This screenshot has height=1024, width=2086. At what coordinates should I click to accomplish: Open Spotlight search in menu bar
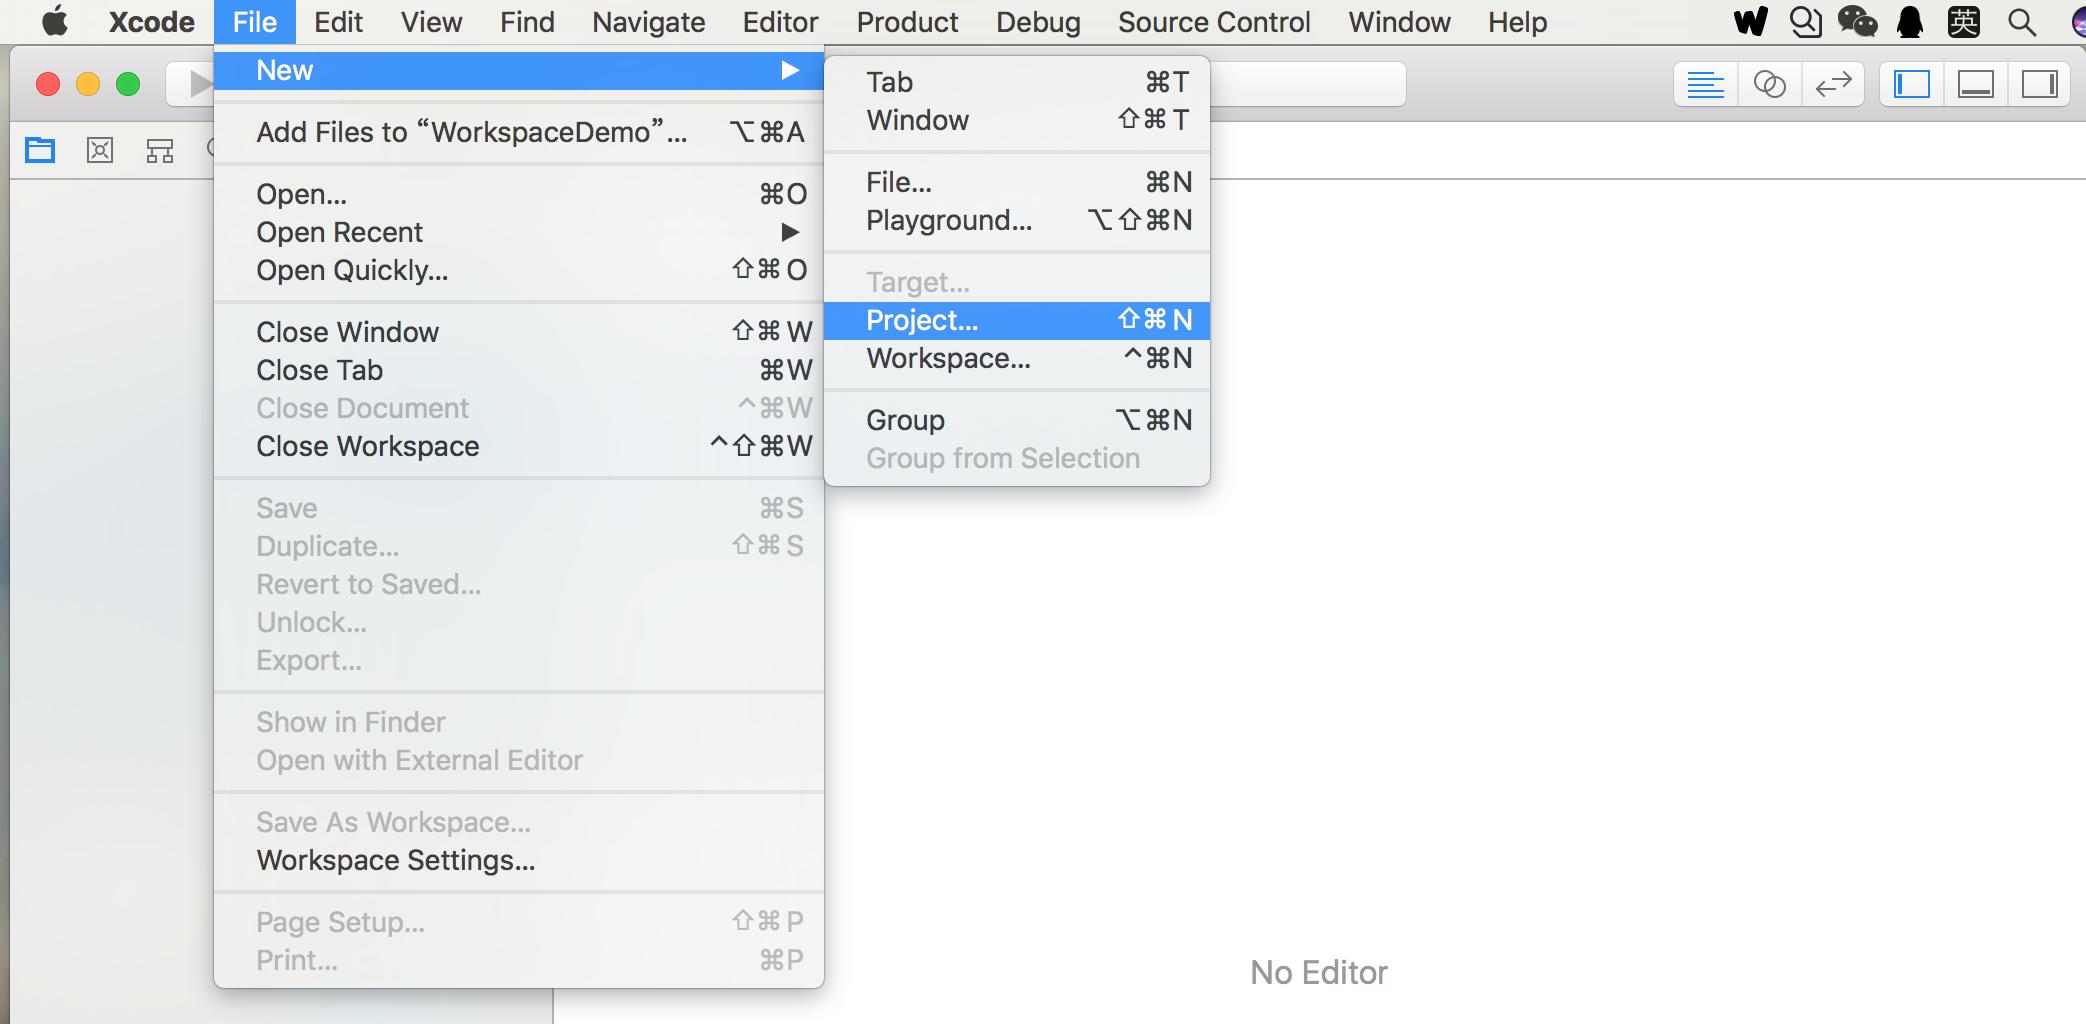click(x=2022, y=22)
